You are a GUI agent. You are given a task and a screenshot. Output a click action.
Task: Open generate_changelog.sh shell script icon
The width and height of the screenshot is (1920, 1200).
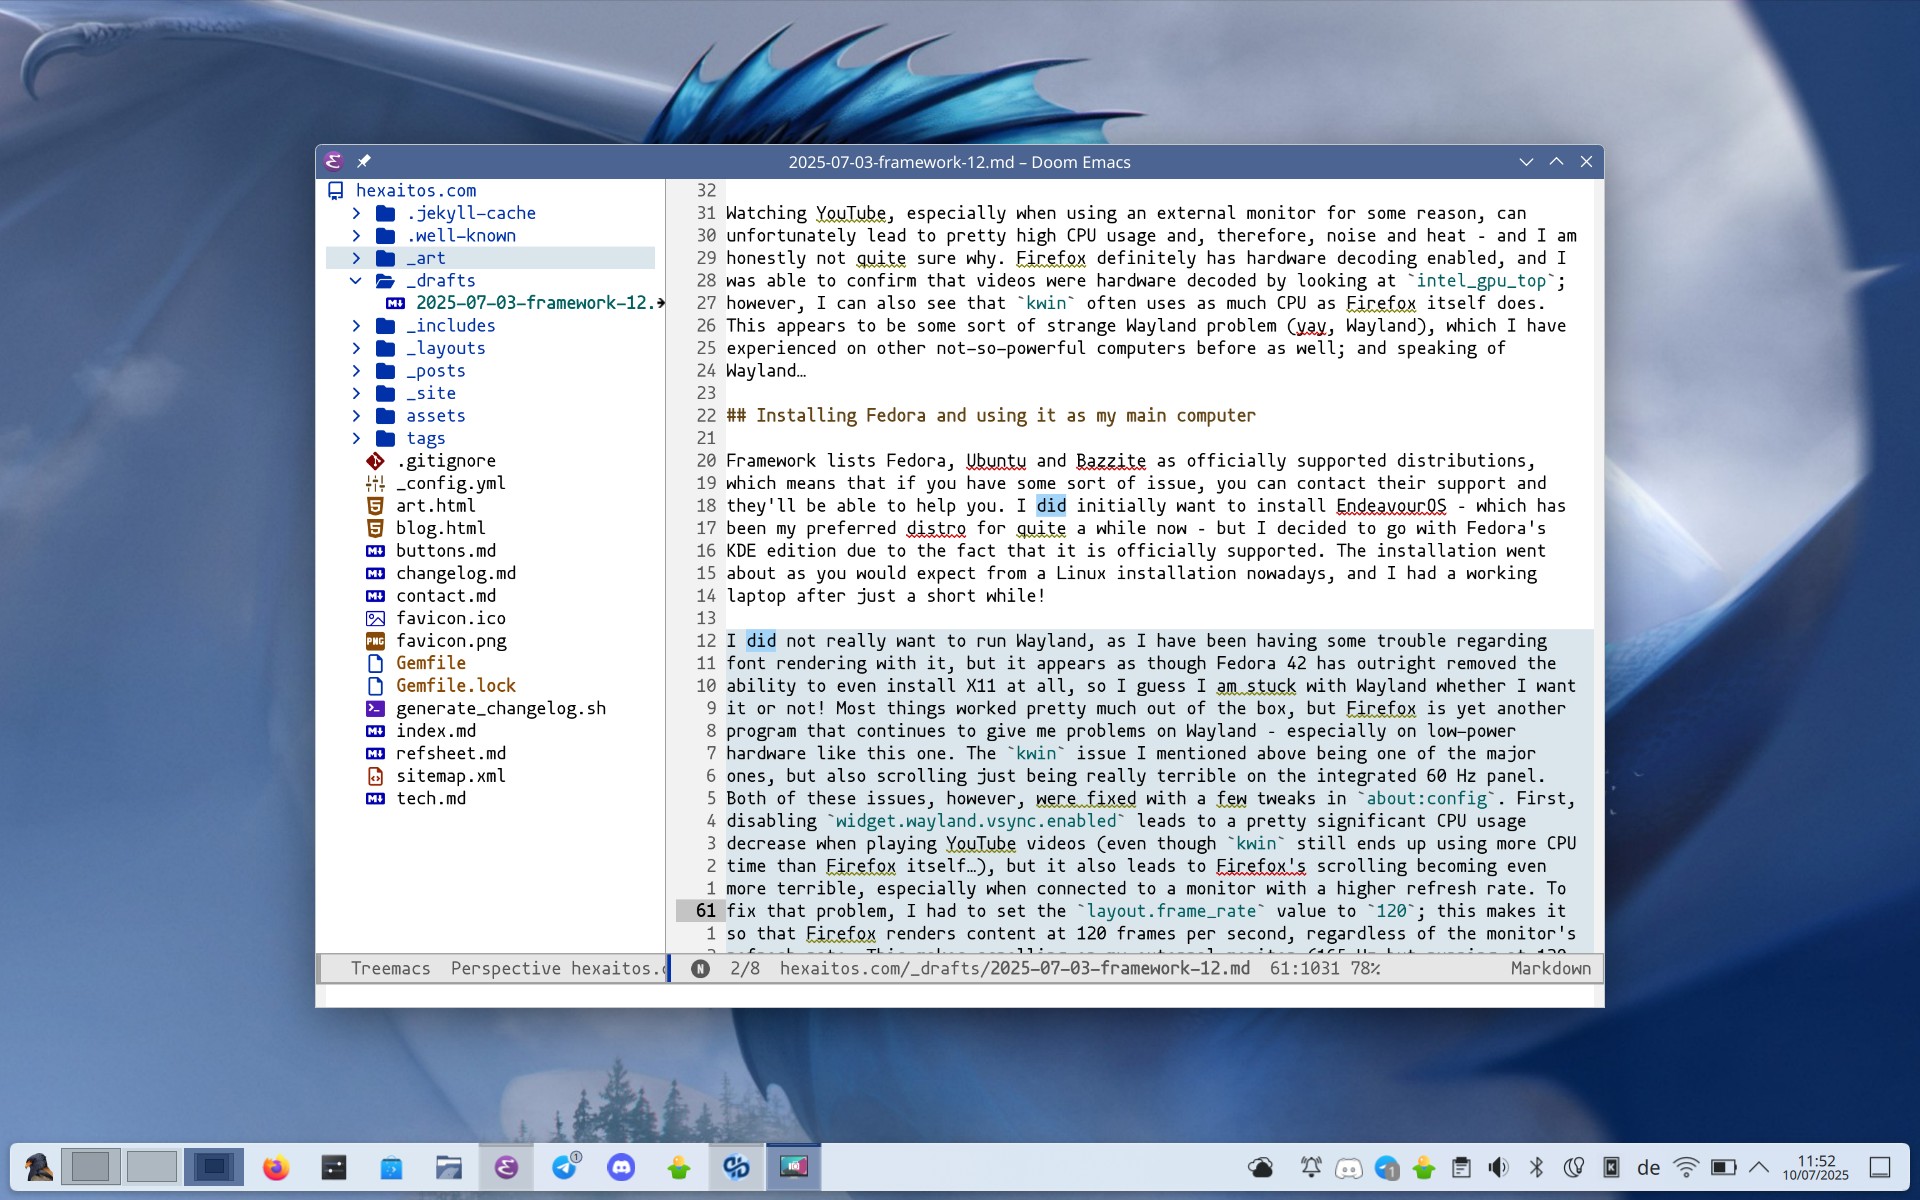click(375, 708)
